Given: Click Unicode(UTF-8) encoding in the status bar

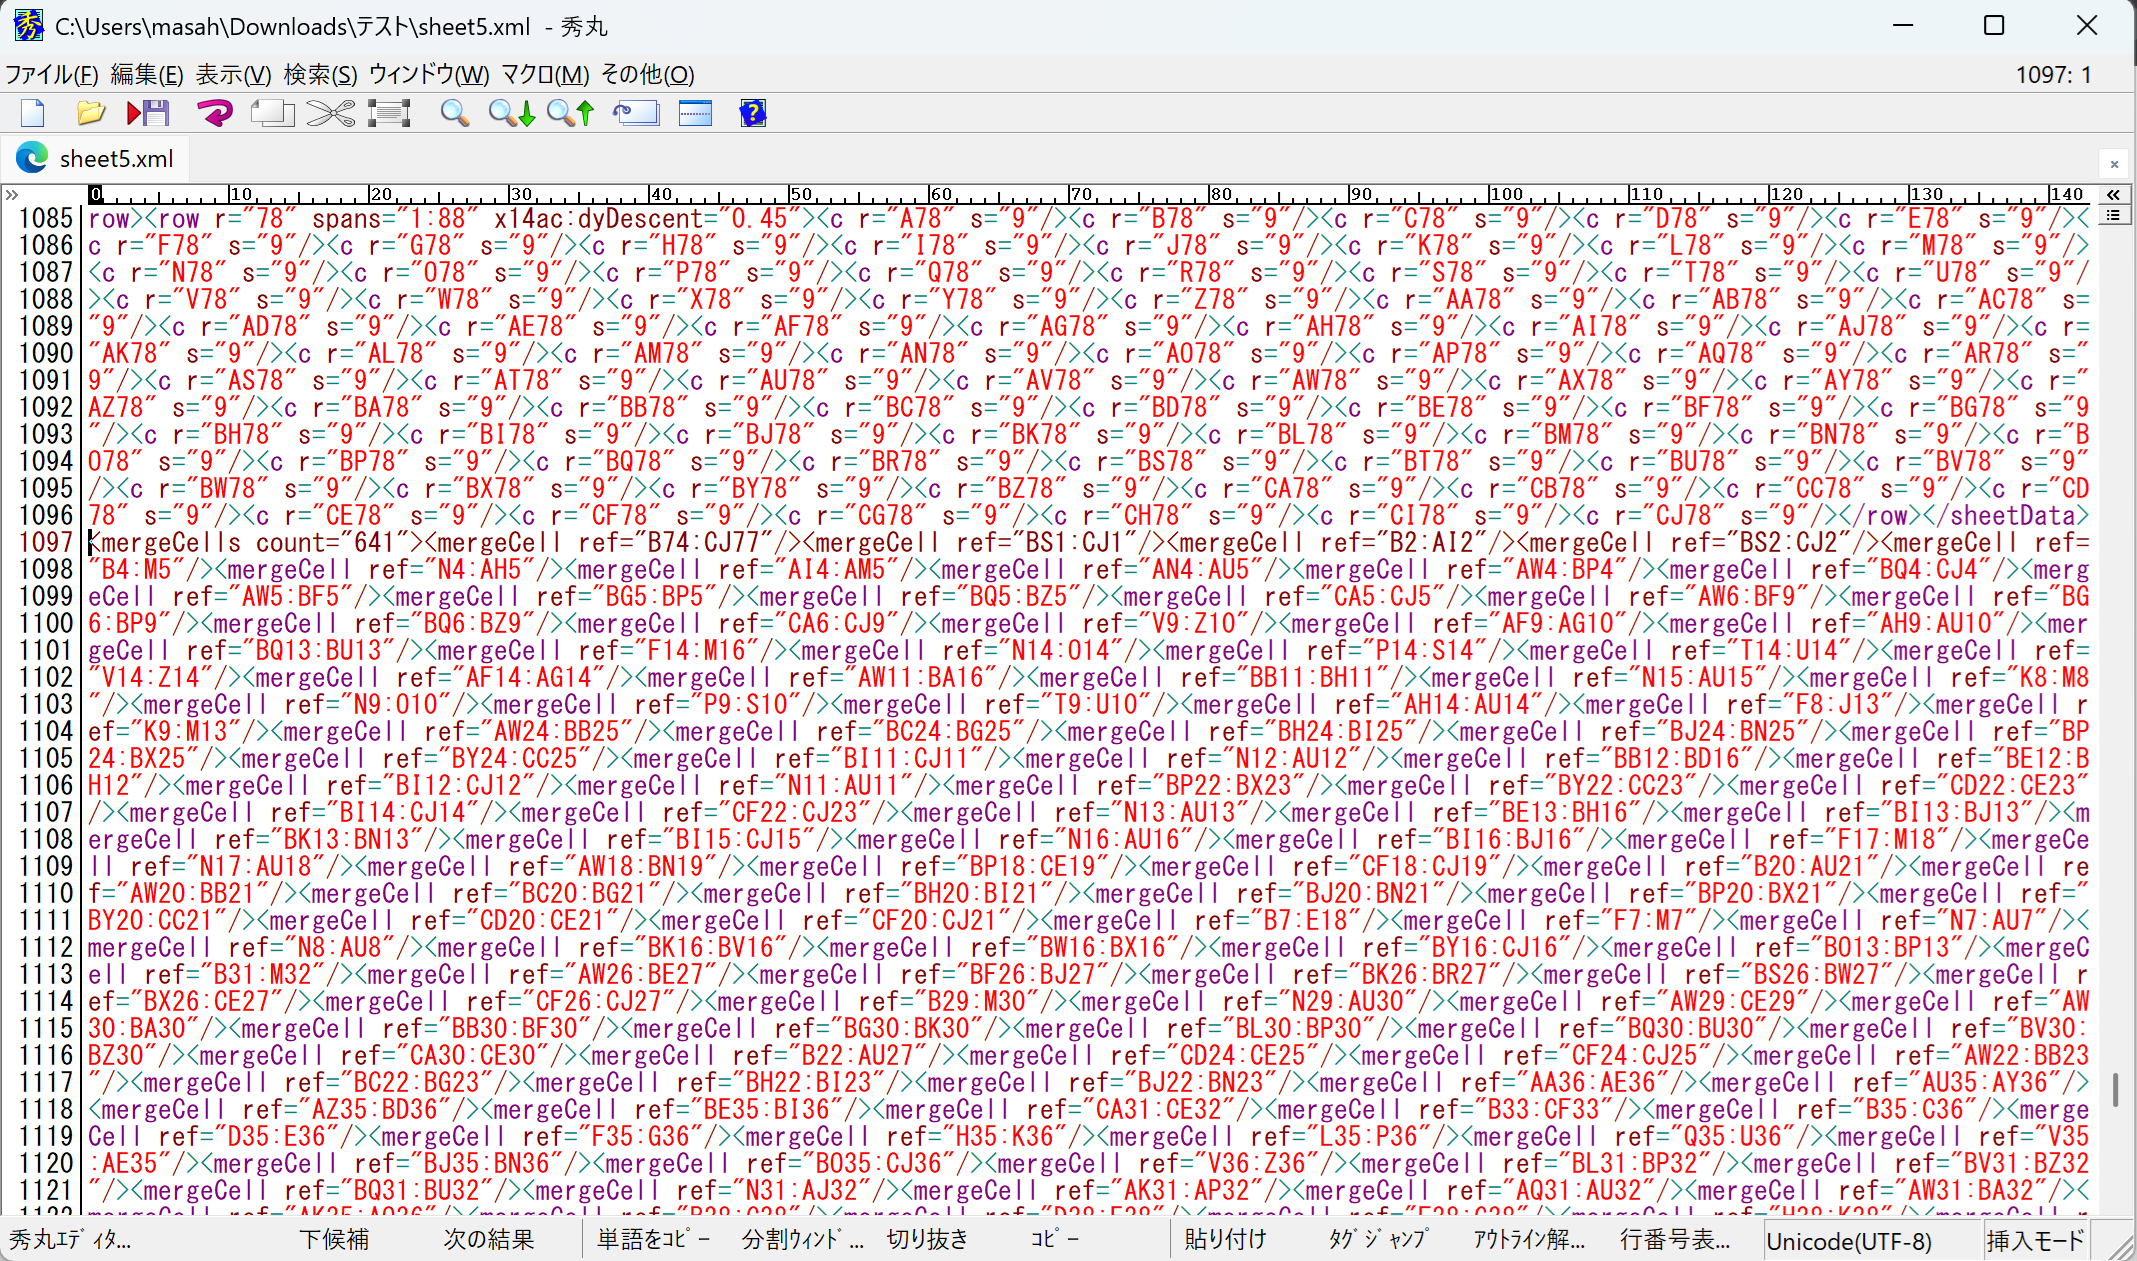Looking at the screenshot, I should click(x=1848, y=1241).
